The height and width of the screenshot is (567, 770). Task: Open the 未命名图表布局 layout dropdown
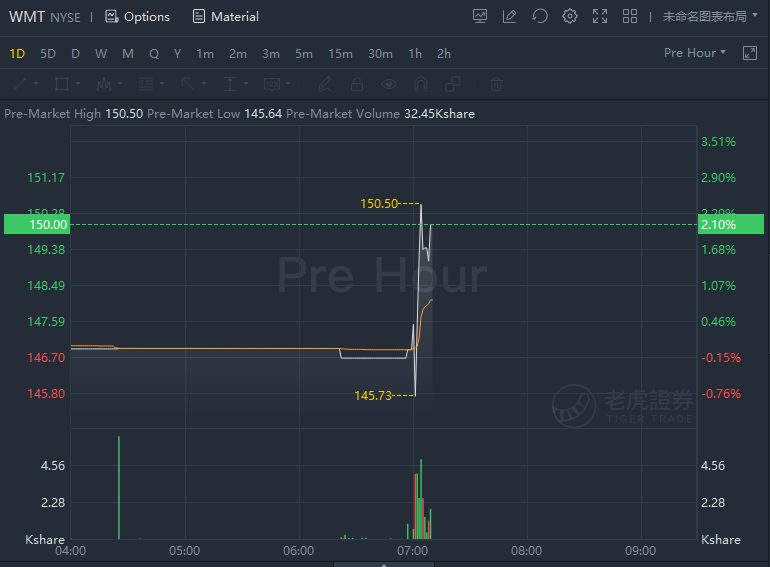tap(710, 16)
